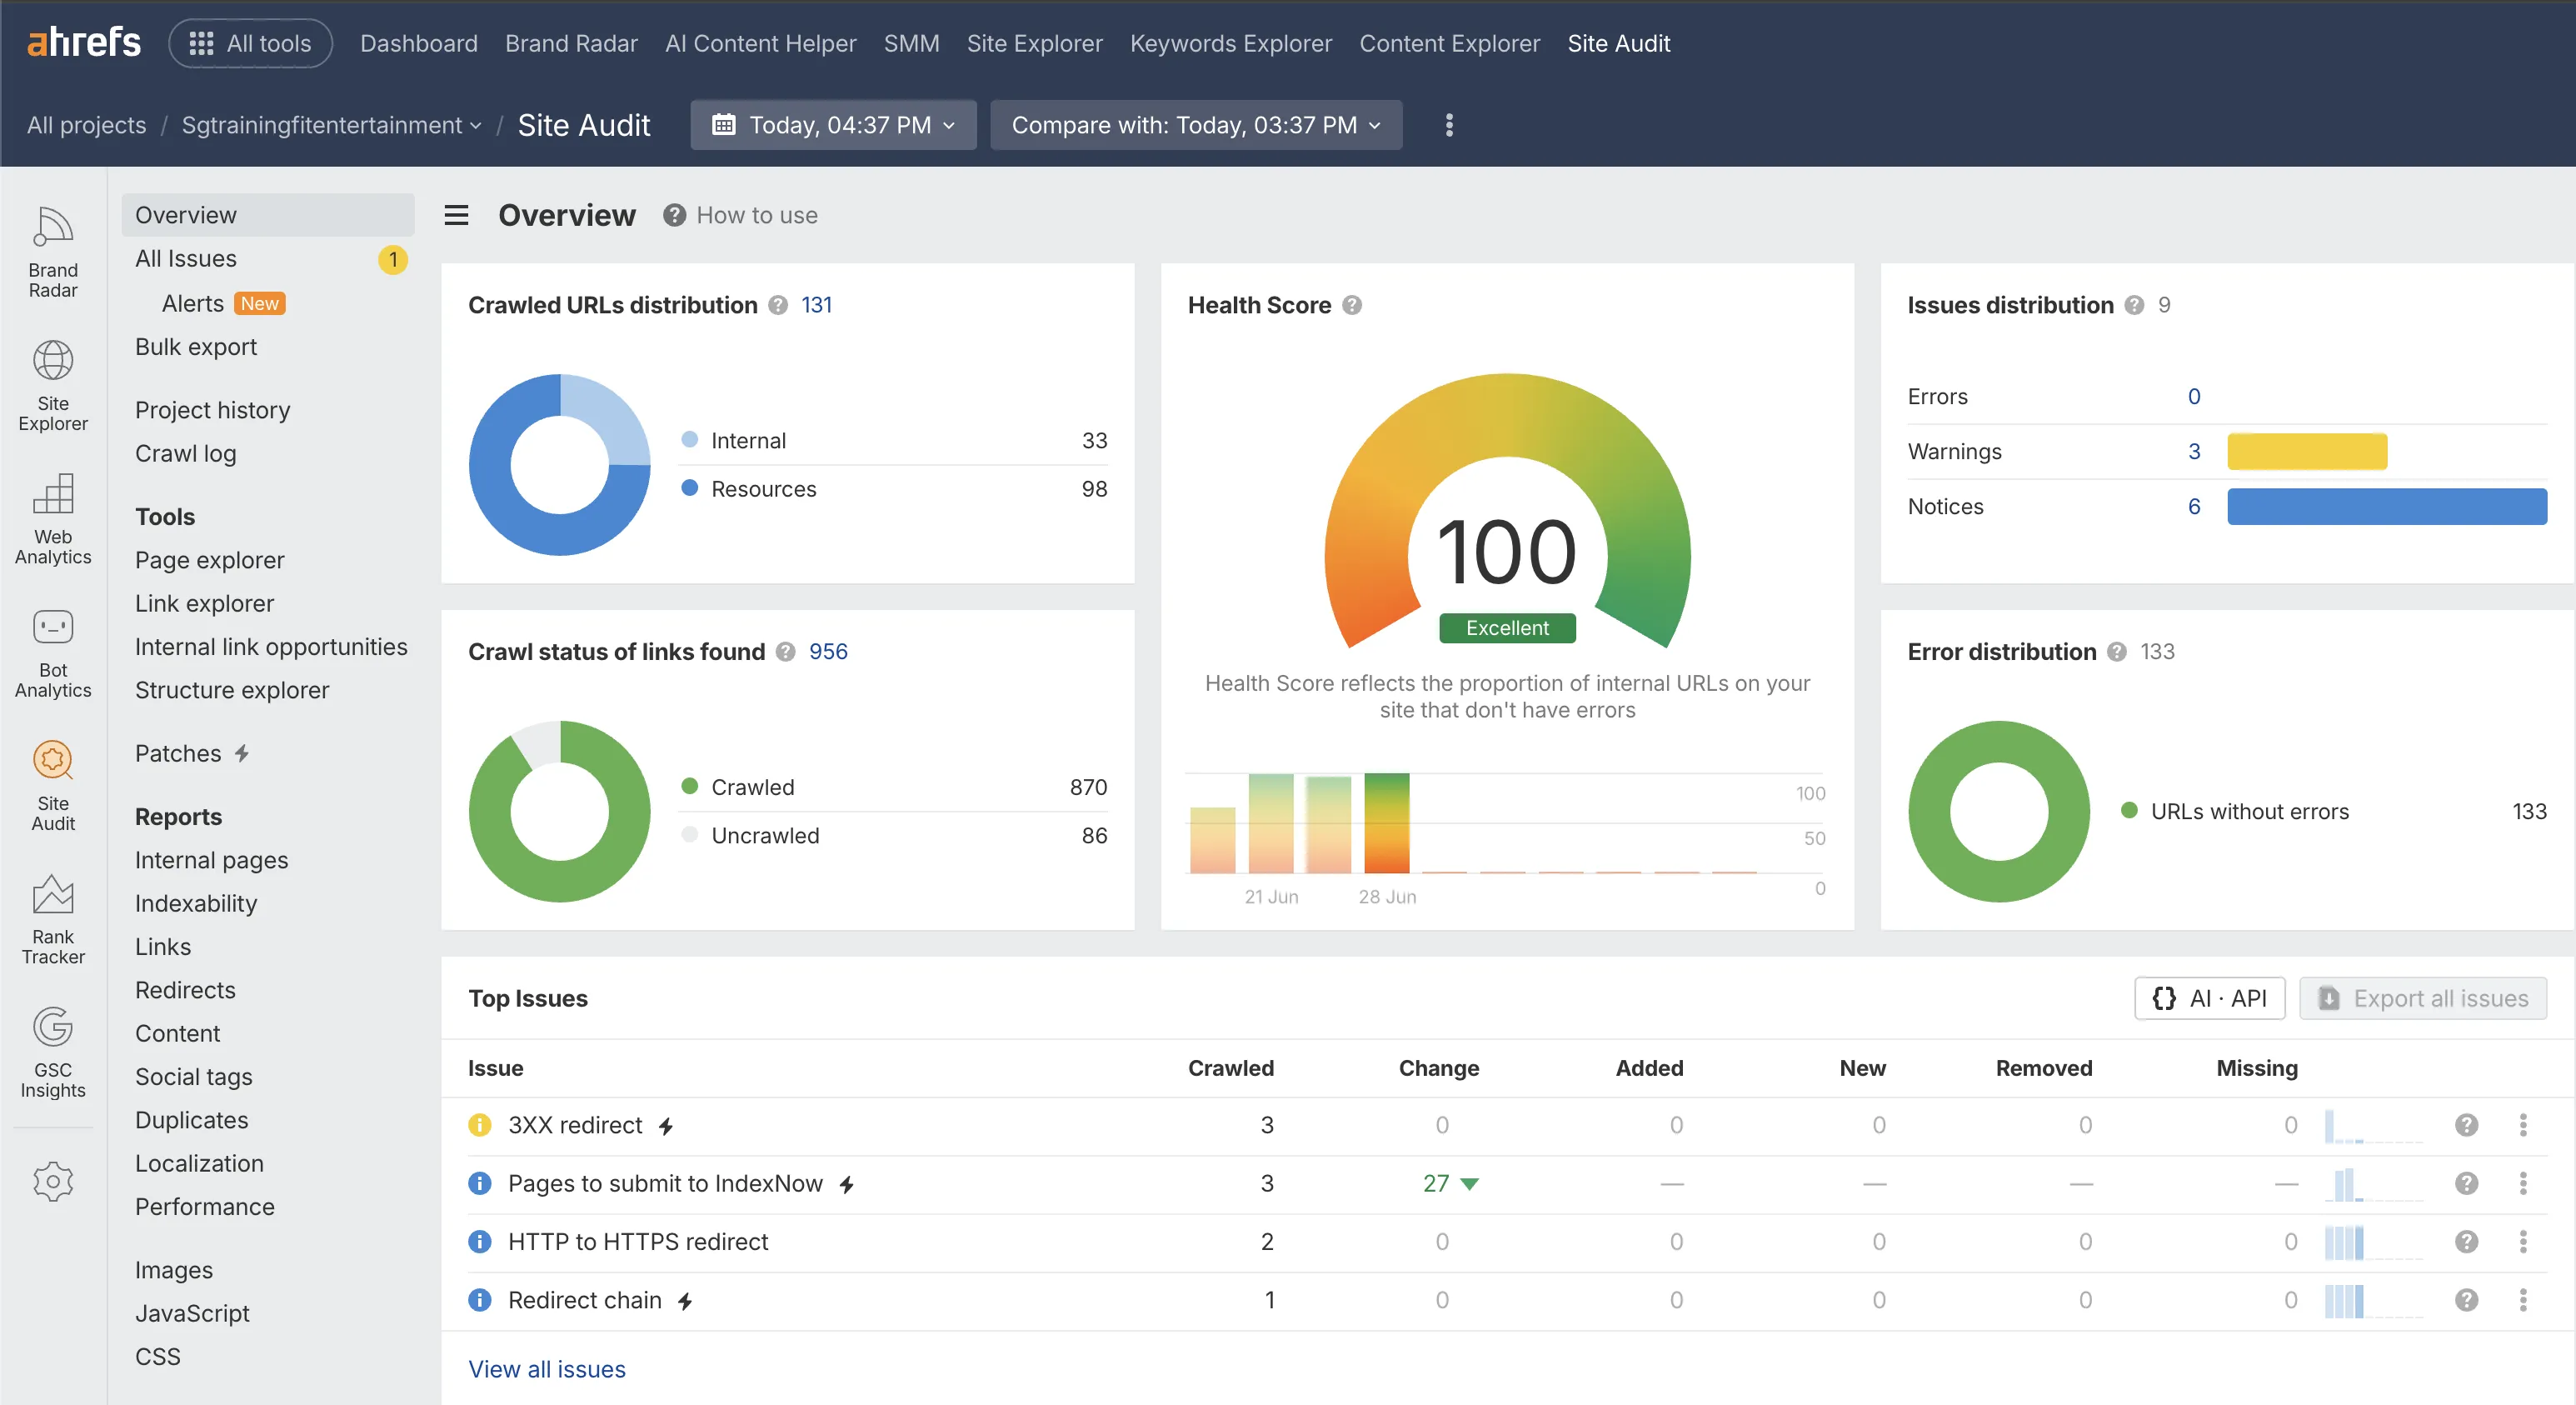2576x1405 pixels.
Task: Click help icon next to Issues distribution
Action: click(x=2134, y=305)
